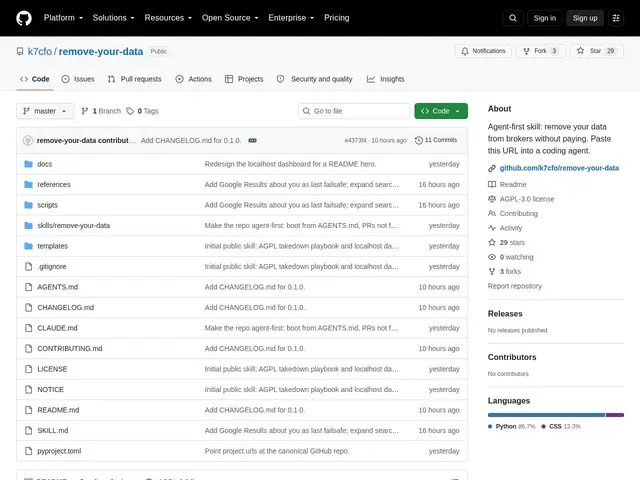Expand commit message with the ellipsis icon

[x=253, y=140]
